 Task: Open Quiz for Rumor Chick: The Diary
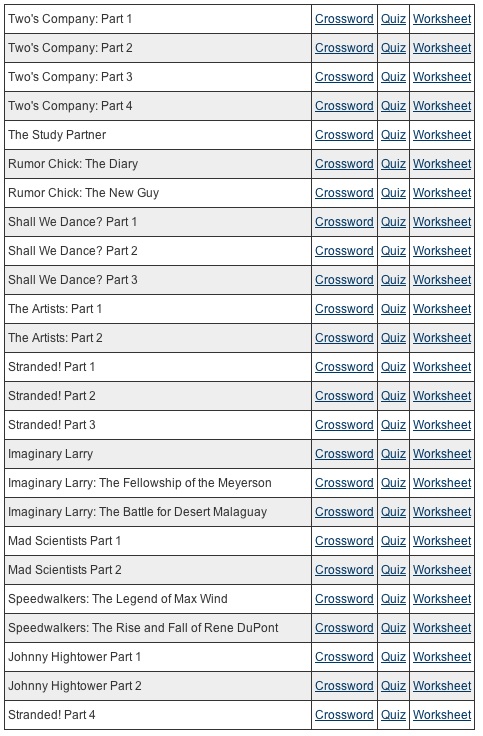(x=393, y=164)
